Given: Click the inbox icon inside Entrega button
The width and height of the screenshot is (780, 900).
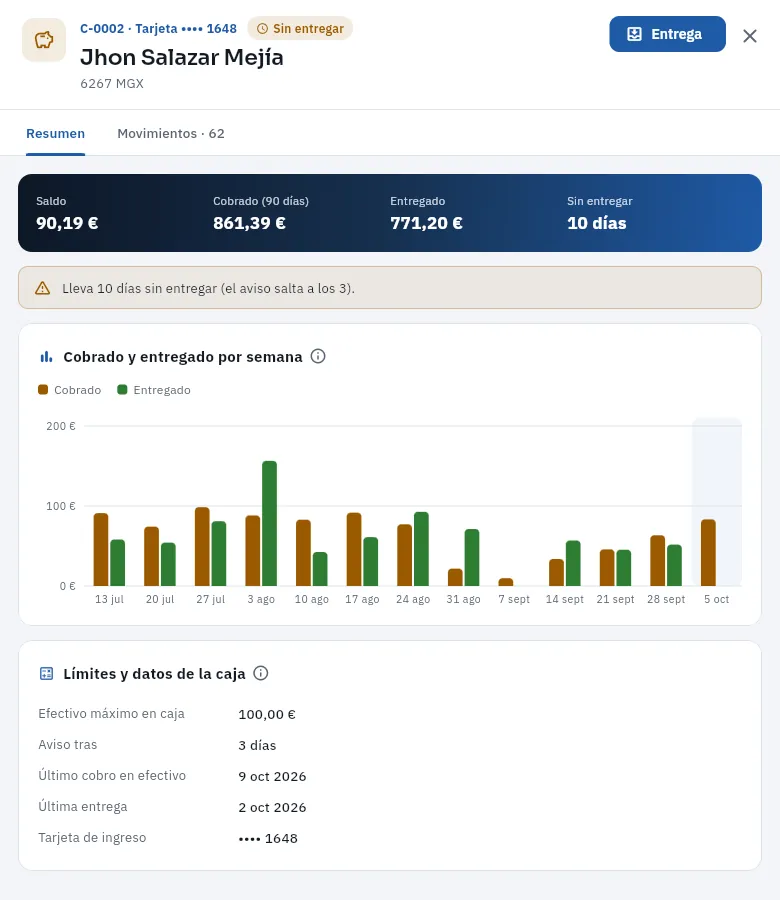Looking at the screenshot, I should 634,34.
